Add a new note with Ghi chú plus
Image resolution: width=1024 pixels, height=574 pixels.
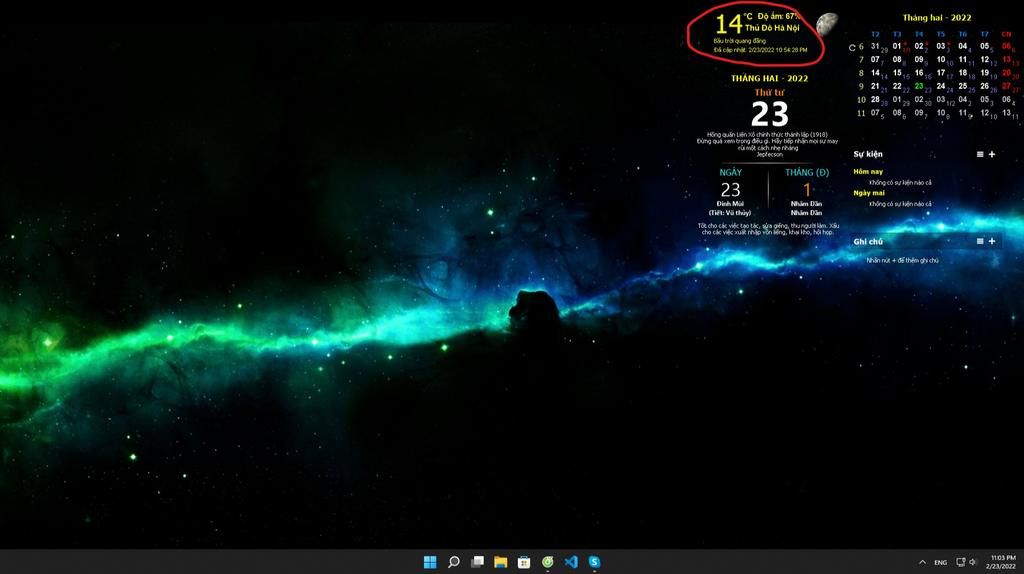click(x=992, y=241)
